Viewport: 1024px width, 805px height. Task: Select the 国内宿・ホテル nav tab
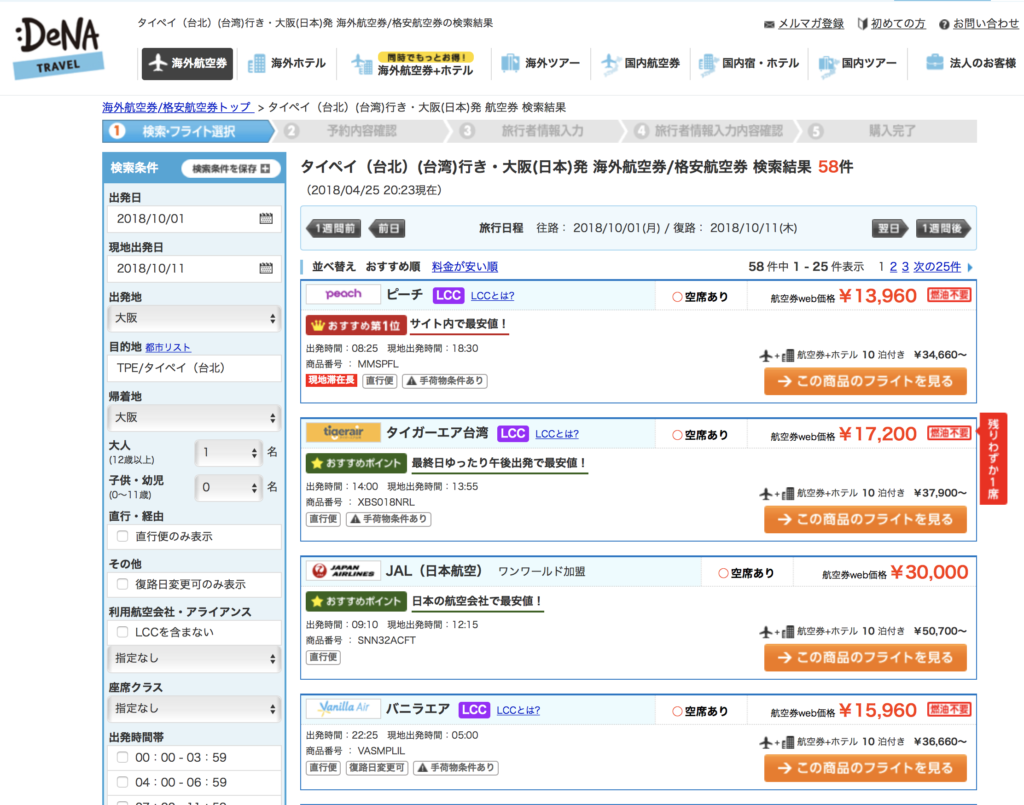[x=749, y=63]
